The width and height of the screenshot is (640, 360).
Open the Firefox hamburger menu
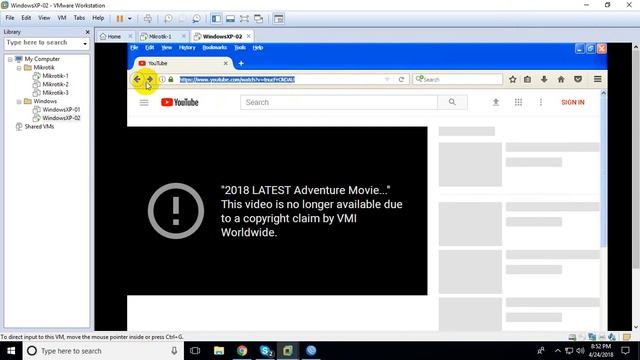coord(598,79)
